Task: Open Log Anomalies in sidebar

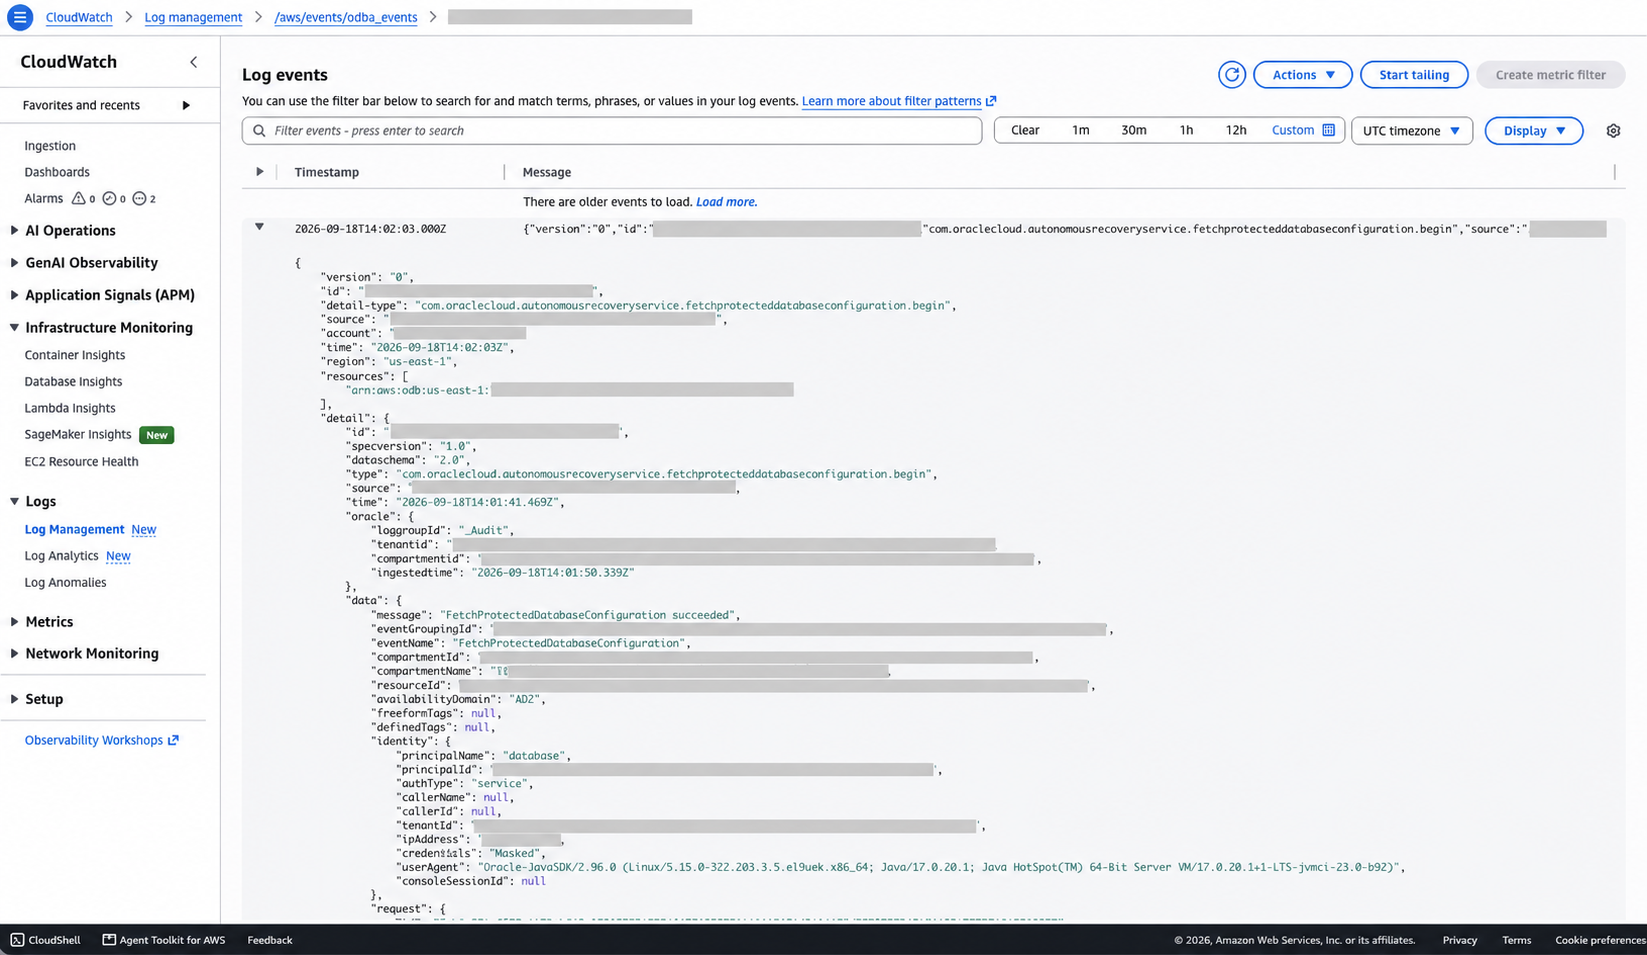Action: (65, 583)
